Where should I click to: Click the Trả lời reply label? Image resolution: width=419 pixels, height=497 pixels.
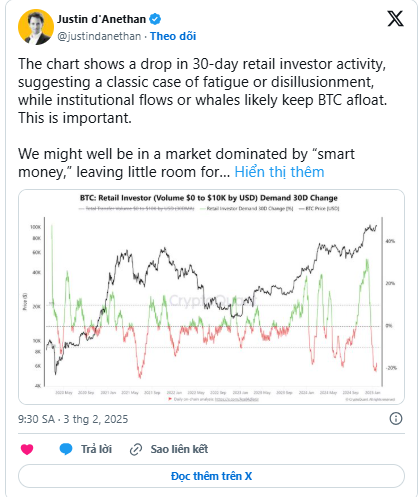coord(96,449)
